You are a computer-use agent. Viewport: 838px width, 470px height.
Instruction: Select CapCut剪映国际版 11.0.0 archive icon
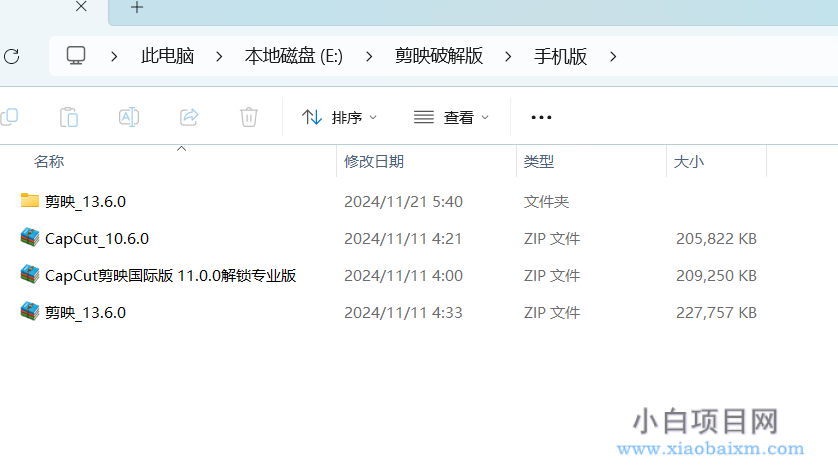pyautogui.click(x=30, y=274)
